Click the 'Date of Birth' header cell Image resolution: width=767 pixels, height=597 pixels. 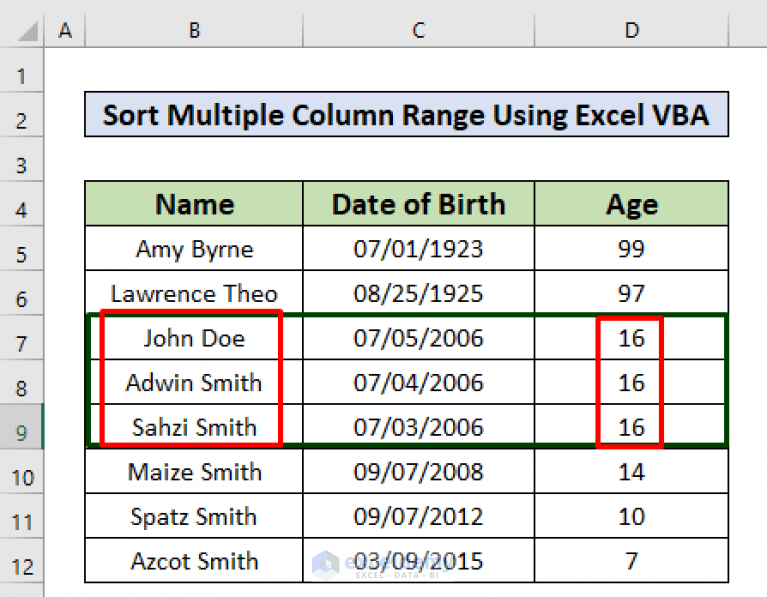[419, 204]
